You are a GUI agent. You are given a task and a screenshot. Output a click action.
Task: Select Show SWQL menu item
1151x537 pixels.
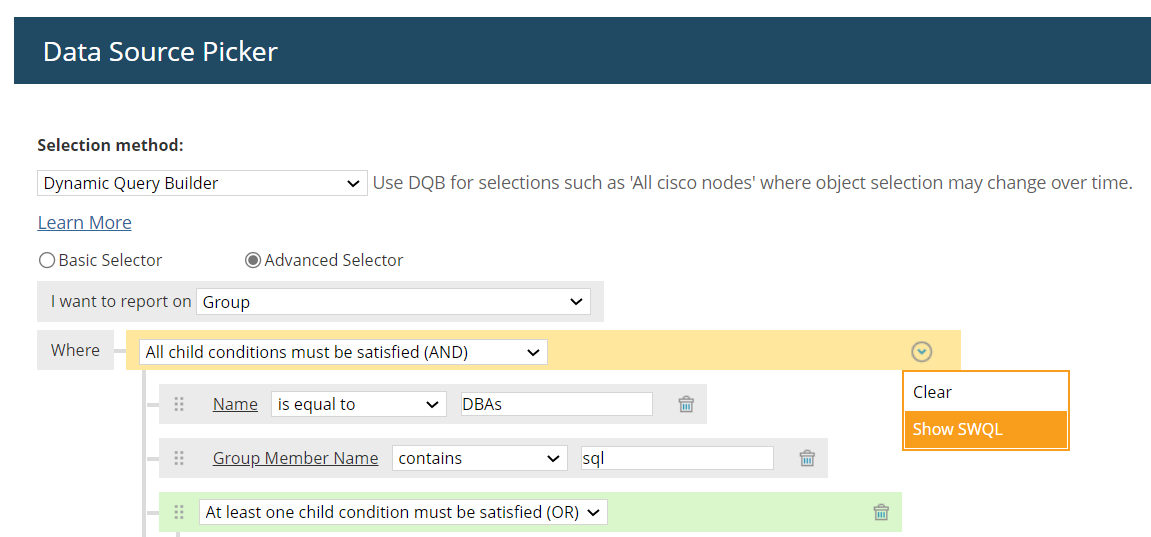(x=985, y=430)
